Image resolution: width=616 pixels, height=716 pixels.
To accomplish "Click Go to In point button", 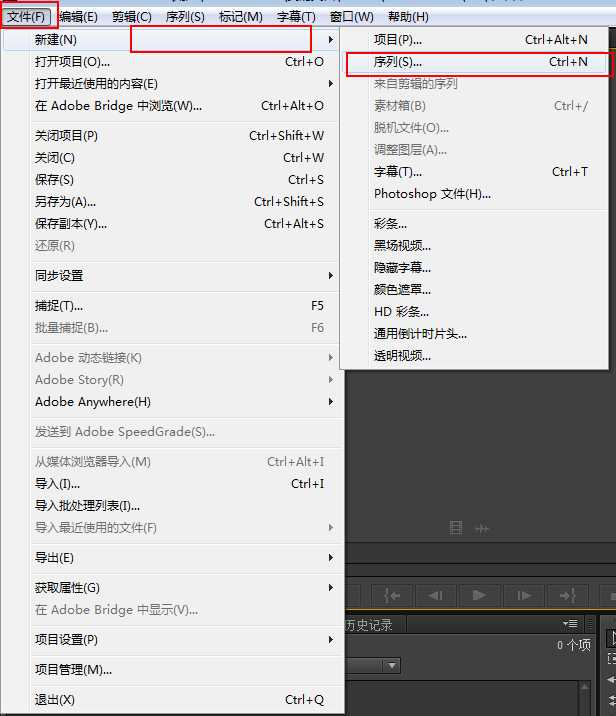I will click(x=392, y=595).
